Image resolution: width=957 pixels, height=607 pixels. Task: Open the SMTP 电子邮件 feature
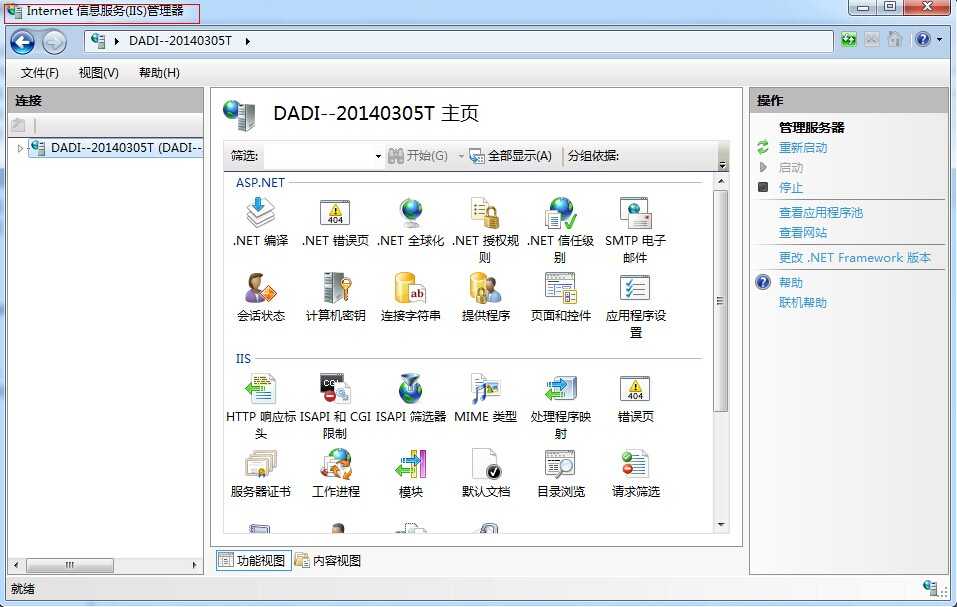click(635, 231)
